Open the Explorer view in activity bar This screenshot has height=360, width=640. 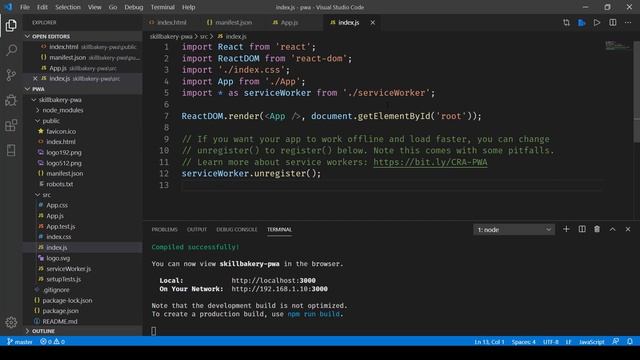(x=11, y=25)
